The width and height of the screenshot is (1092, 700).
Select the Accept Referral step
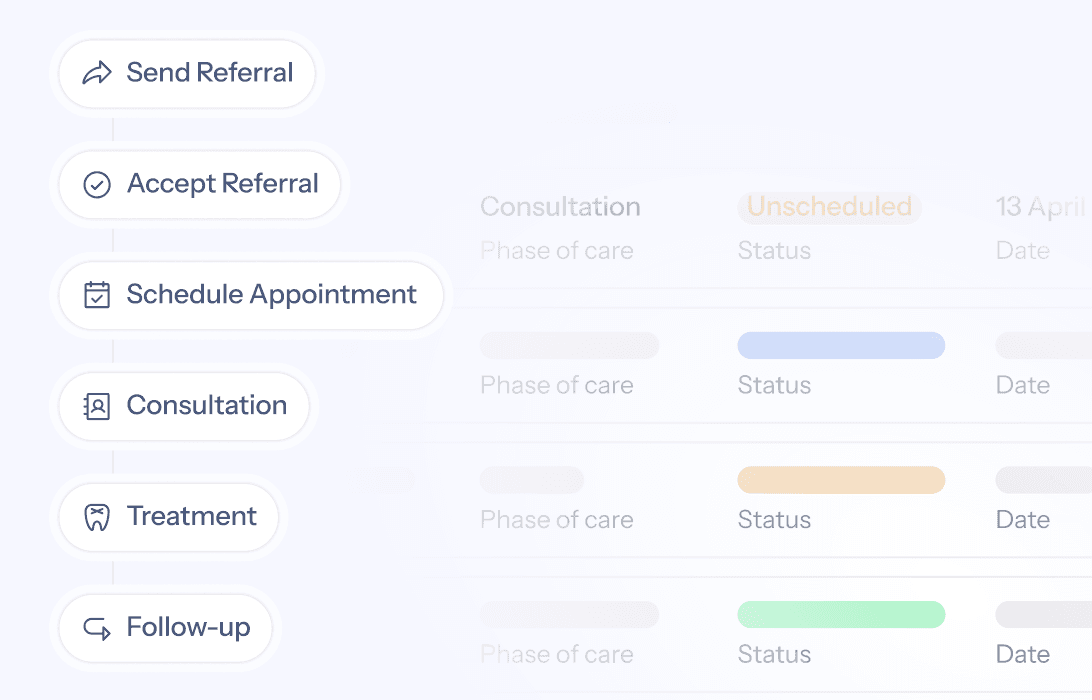coord(222,184)
